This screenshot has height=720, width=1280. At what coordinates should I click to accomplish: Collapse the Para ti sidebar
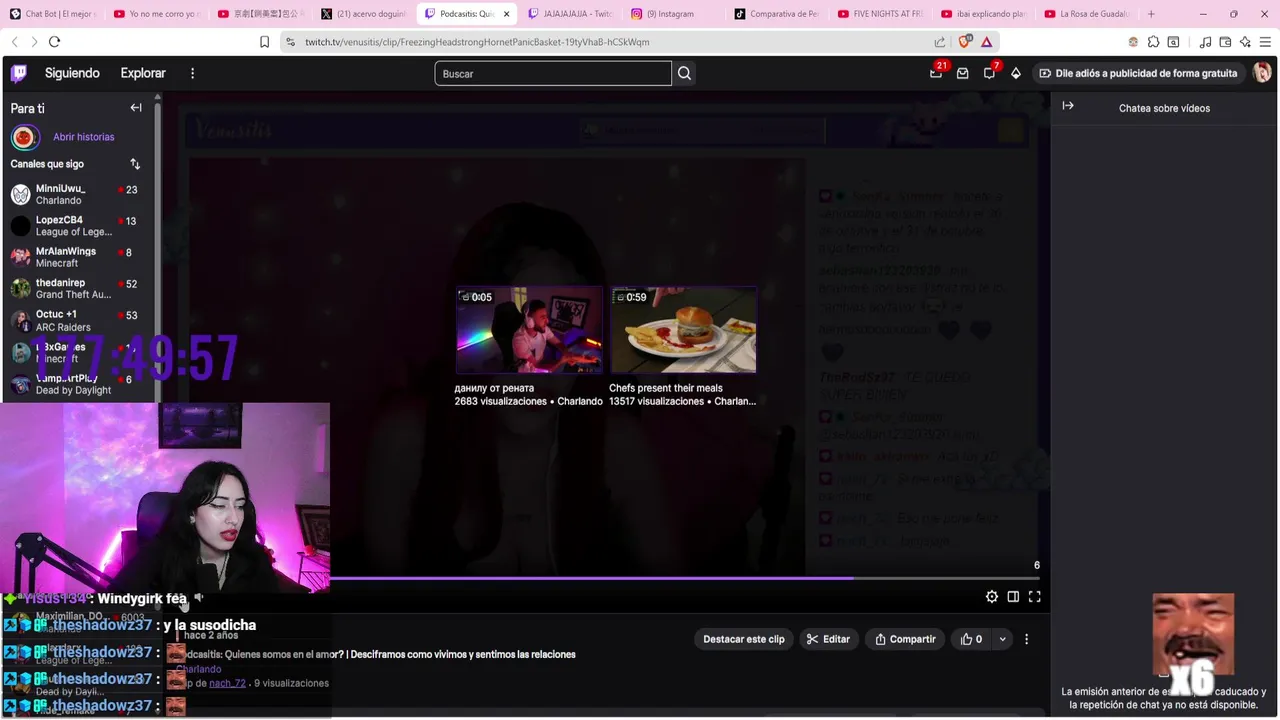[136, 108]
